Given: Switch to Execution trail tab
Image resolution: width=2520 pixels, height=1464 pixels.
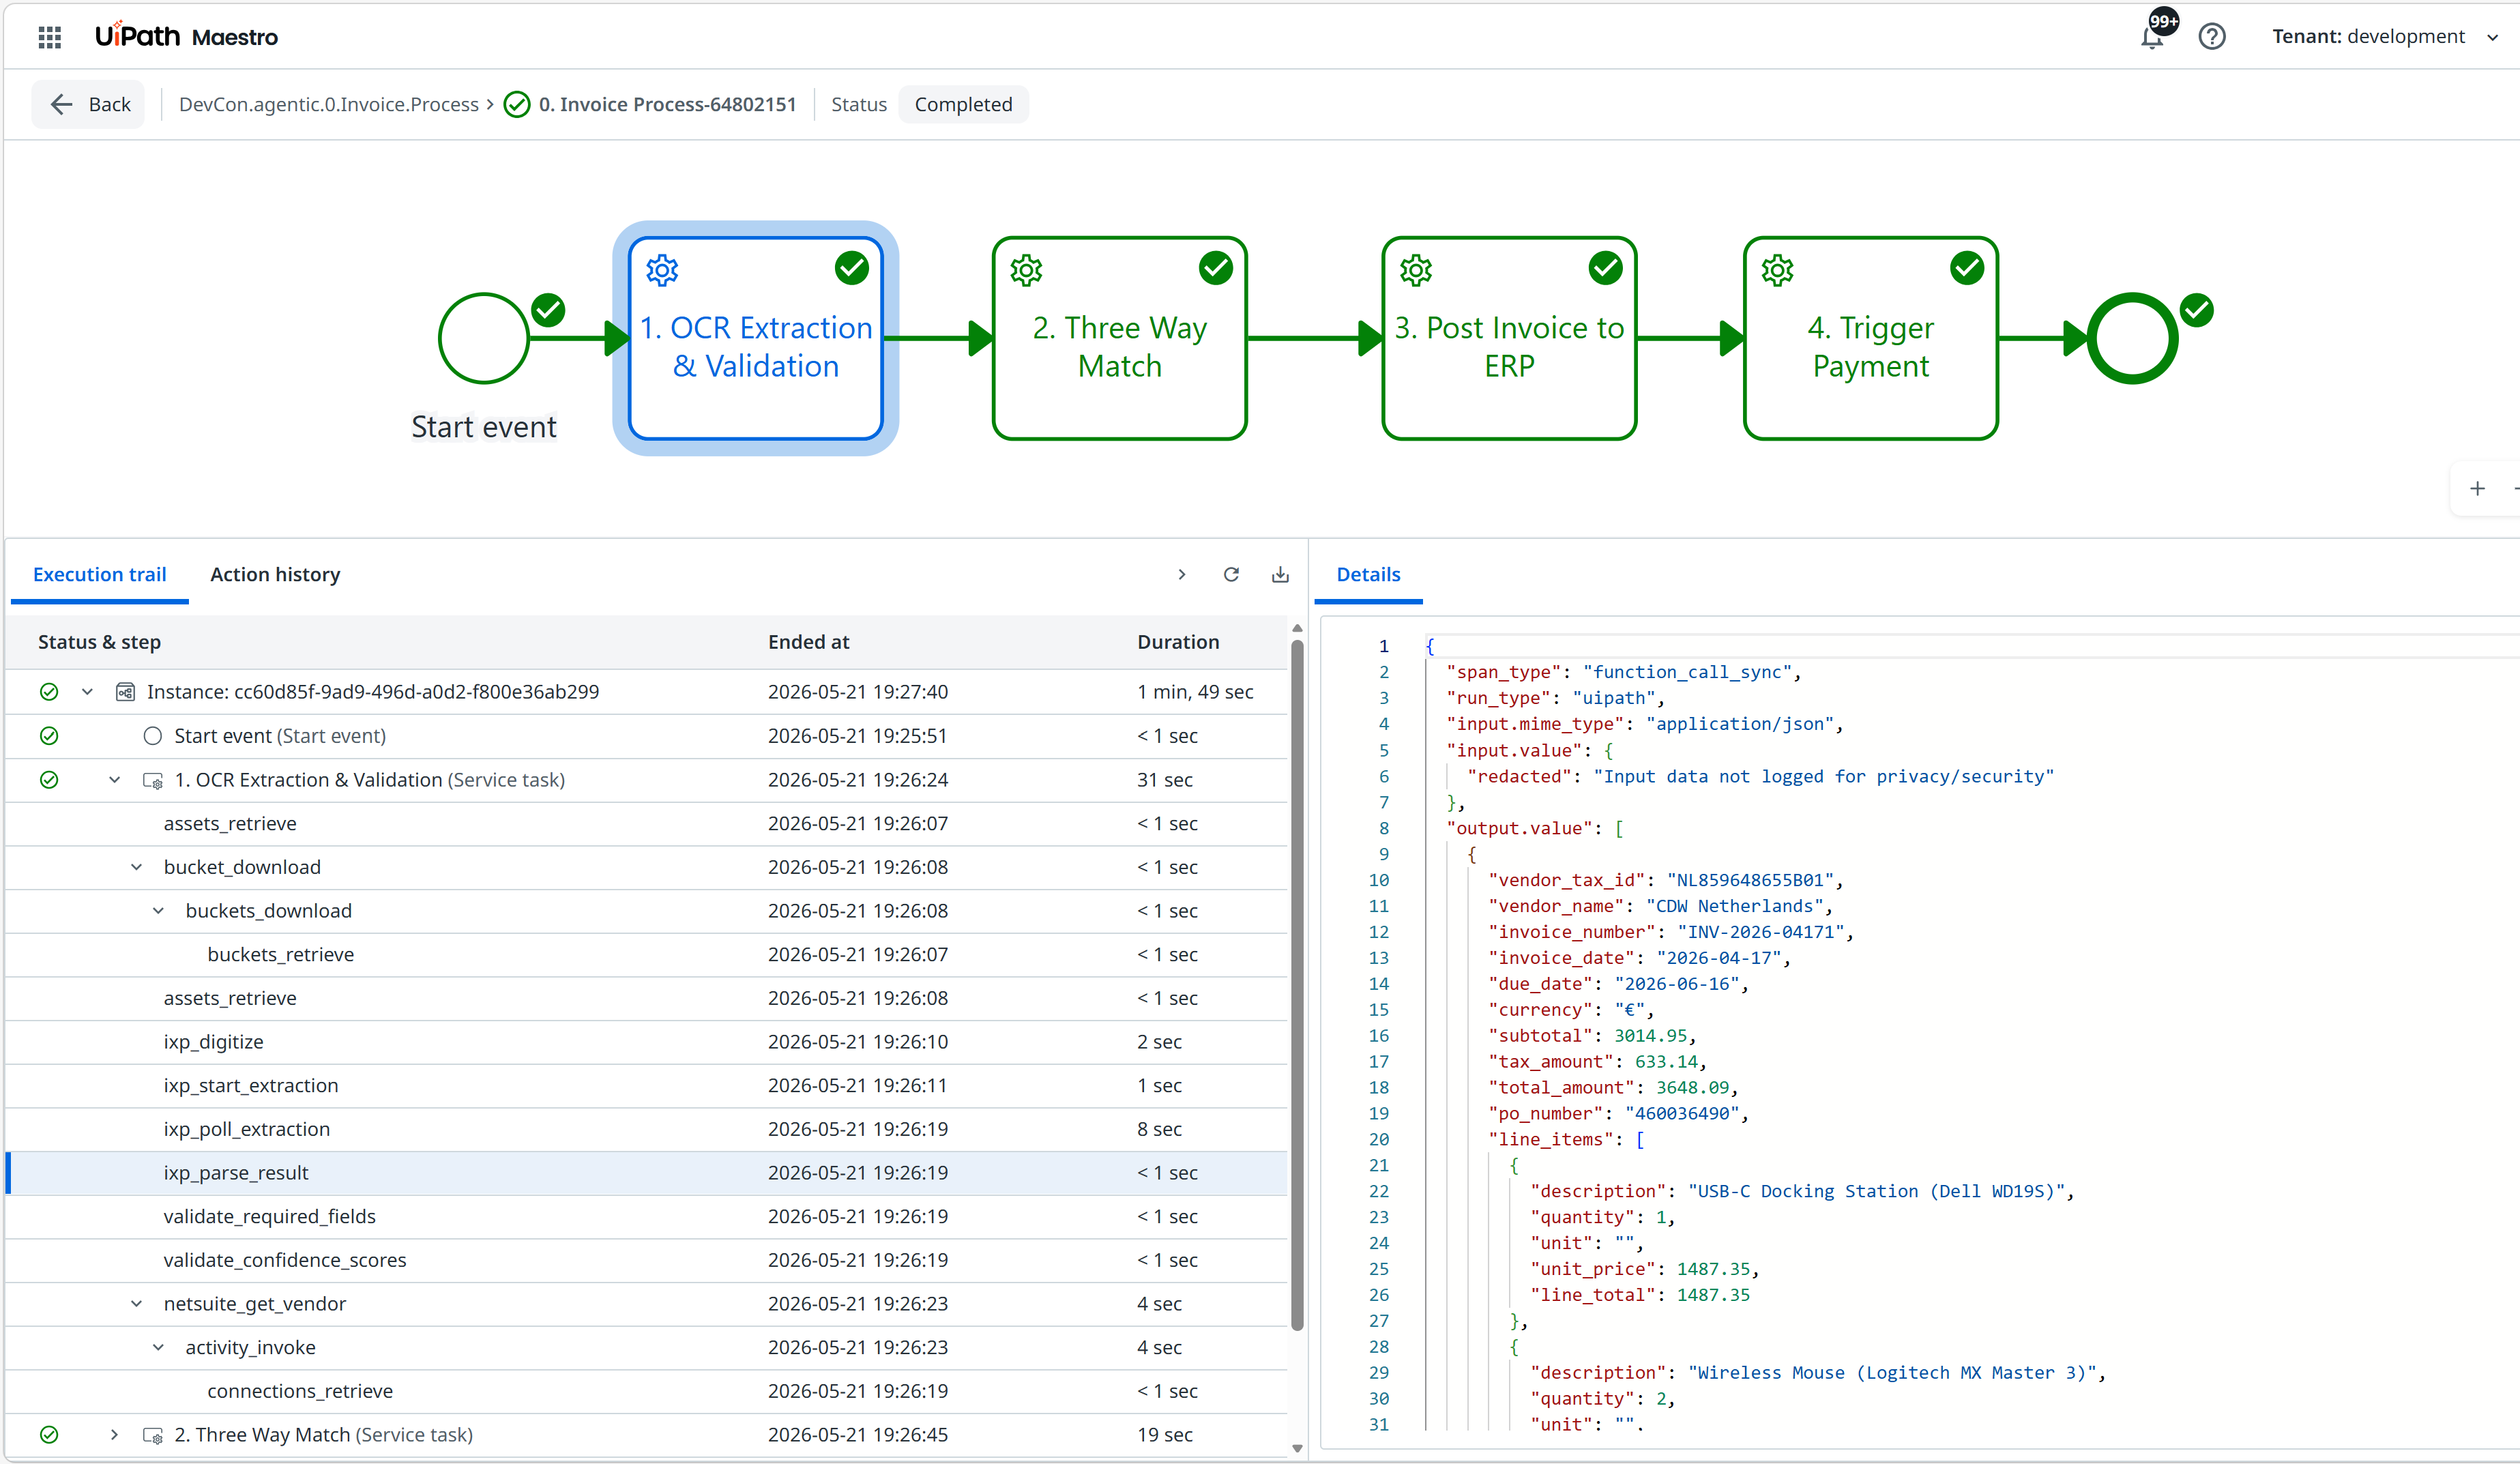Looking at the screenshot, I should 99,574.
